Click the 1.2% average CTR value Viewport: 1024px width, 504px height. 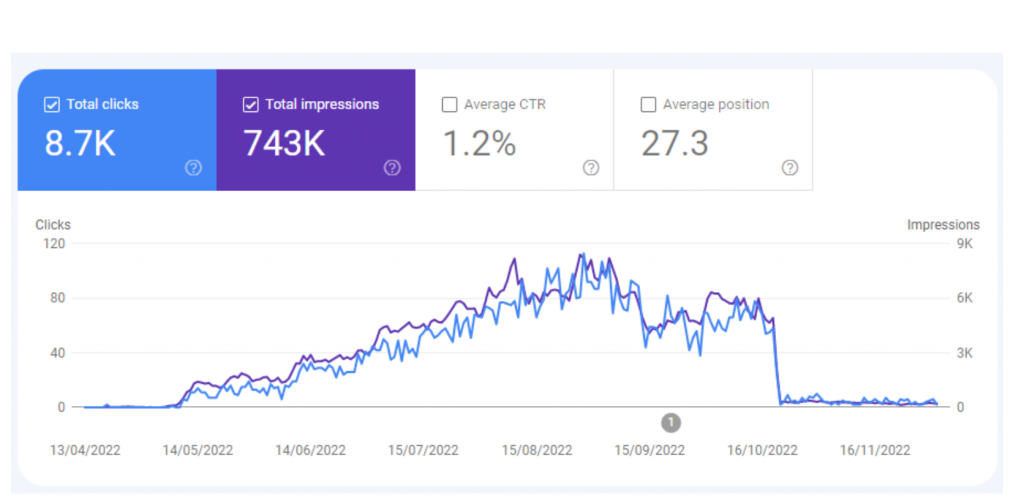coord(478,144)
